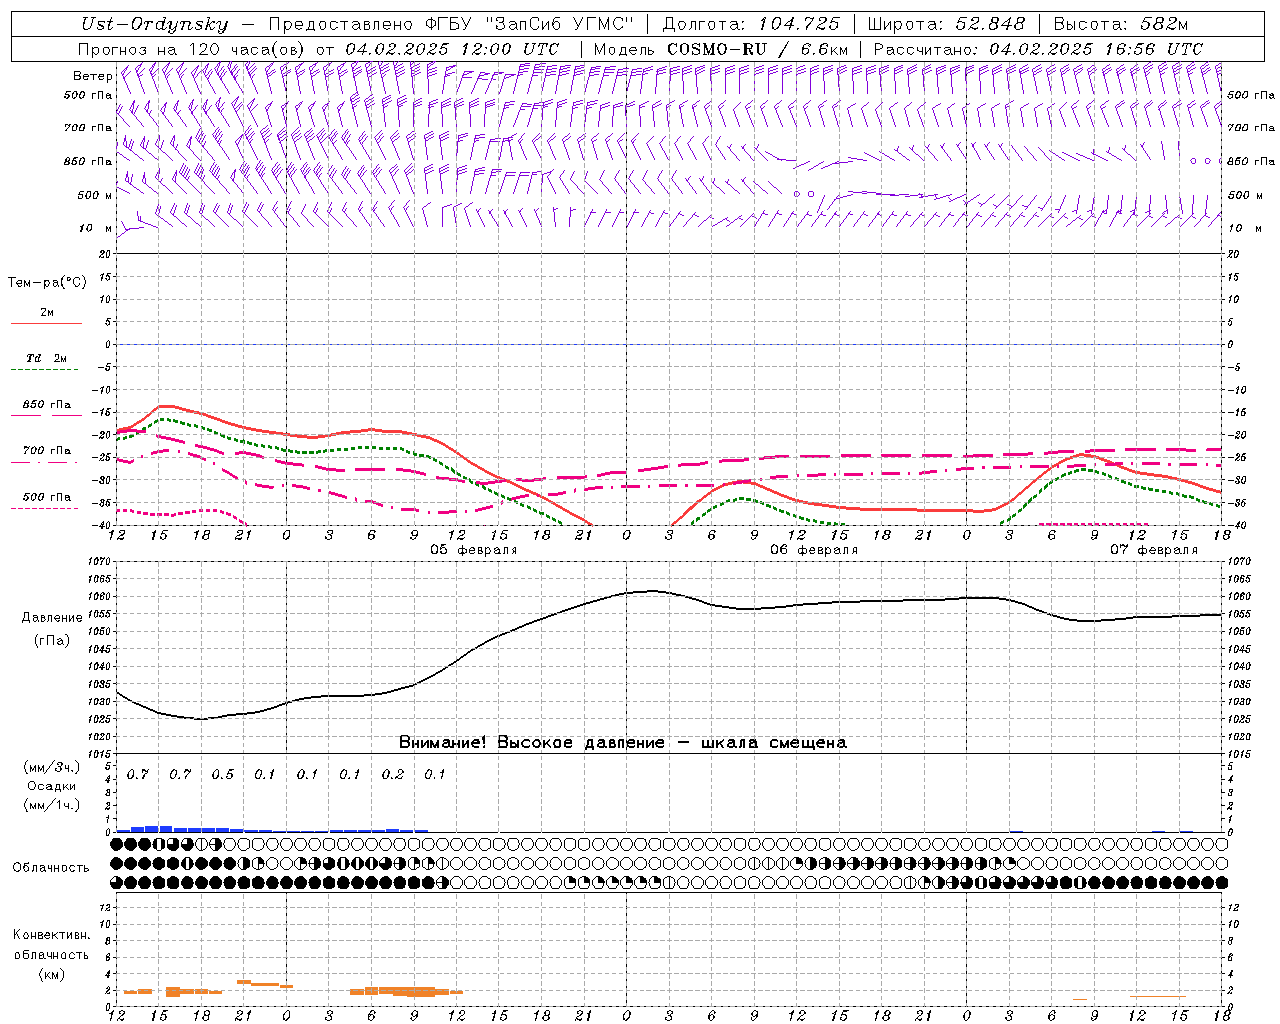The height and width of the screenshot is (1024, 1280).
Task: Select the calculation time Рассчитано: 04.02.2025 16:56 UTC
Action: tap(1038, 49)
